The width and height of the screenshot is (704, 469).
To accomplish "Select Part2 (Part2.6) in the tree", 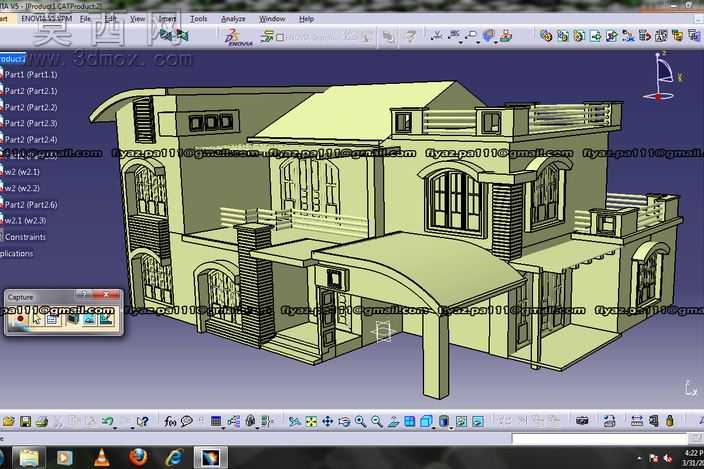I will coord(31,205).
